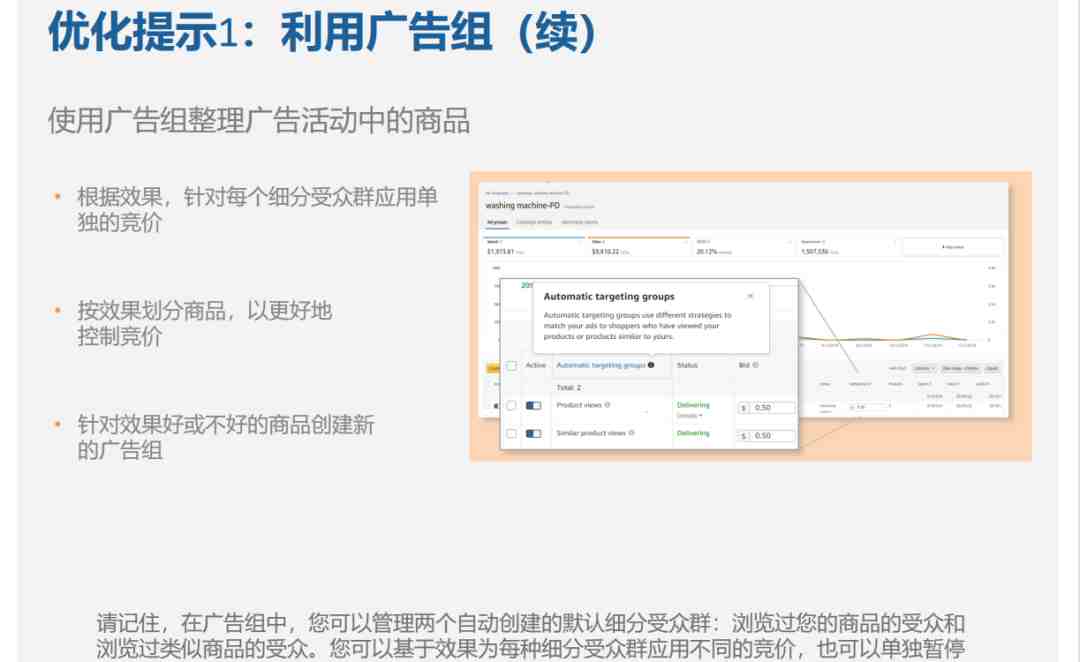Click the info icon beside Product views

point(608,405)
